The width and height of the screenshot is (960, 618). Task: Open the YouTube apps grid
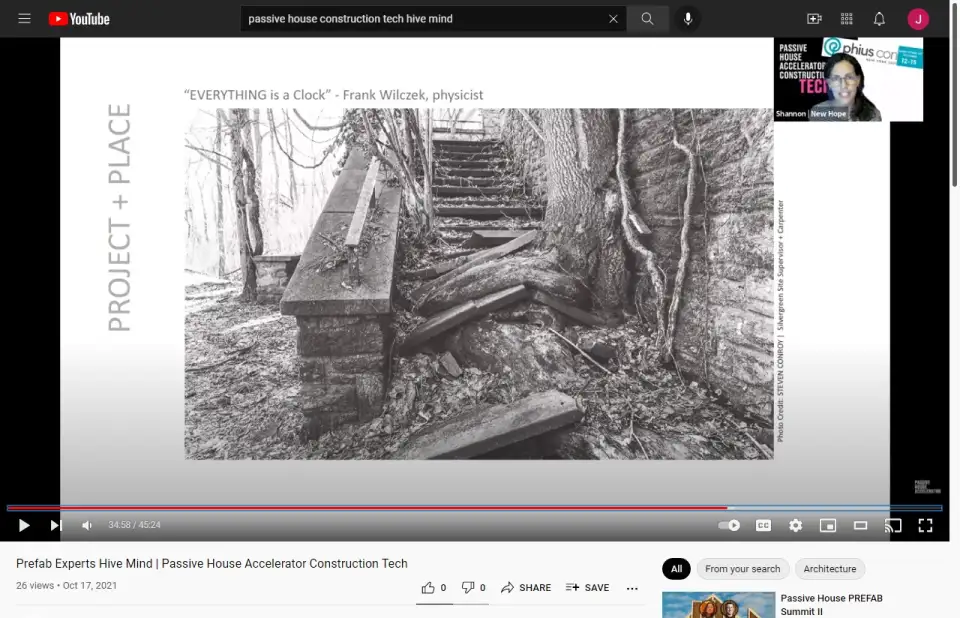[847, 19]
